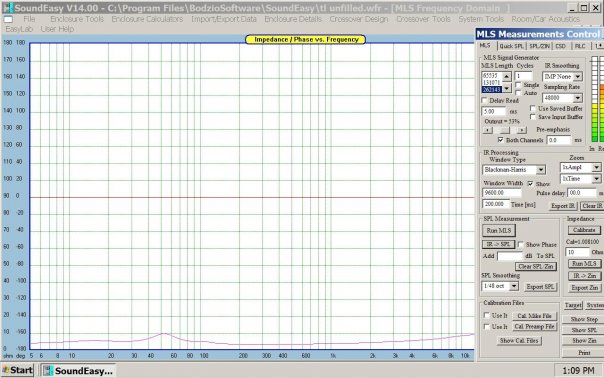604x378 pixels.
Task: Click the Export IR button
Action: [563, 206]
